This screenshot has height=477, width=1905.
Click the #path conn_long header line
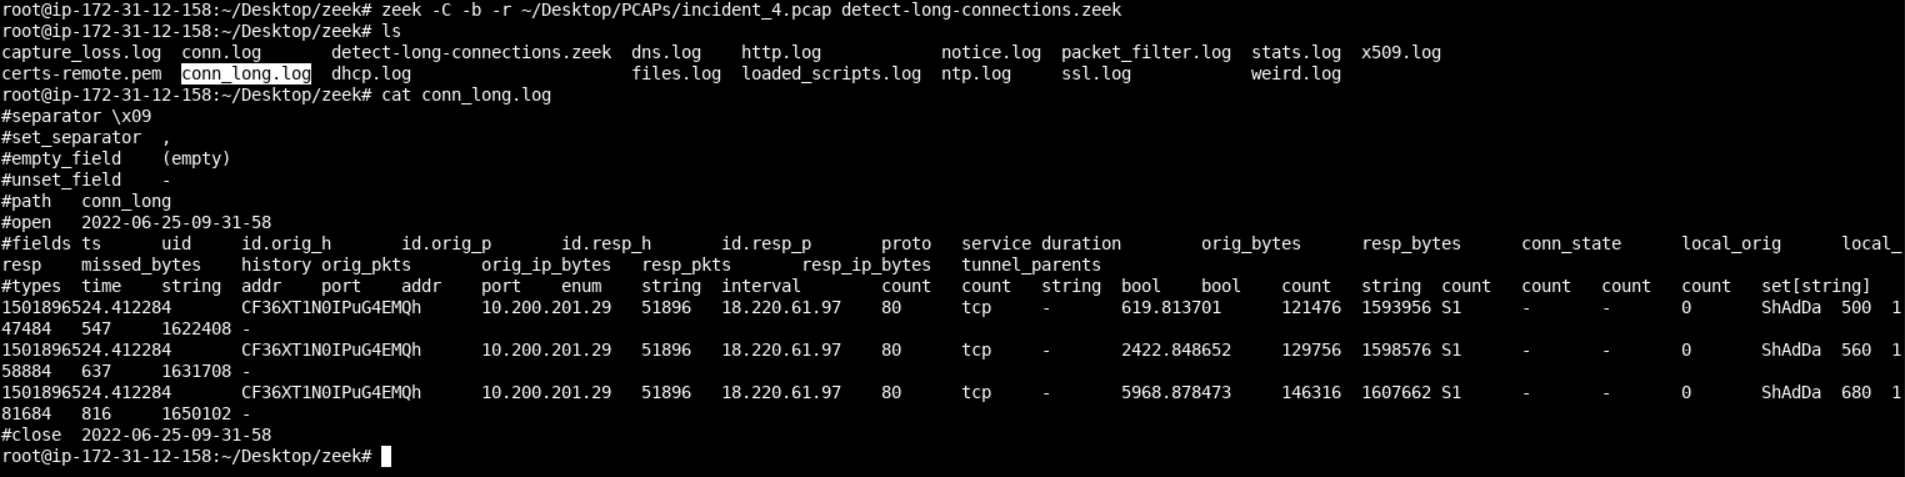[x=86, y=201]
